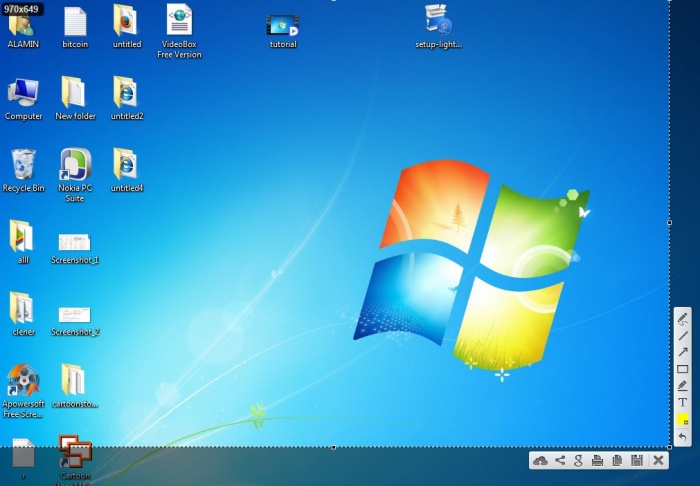
Task: Print the selected screenshot
Action: (x=597, y=461)
